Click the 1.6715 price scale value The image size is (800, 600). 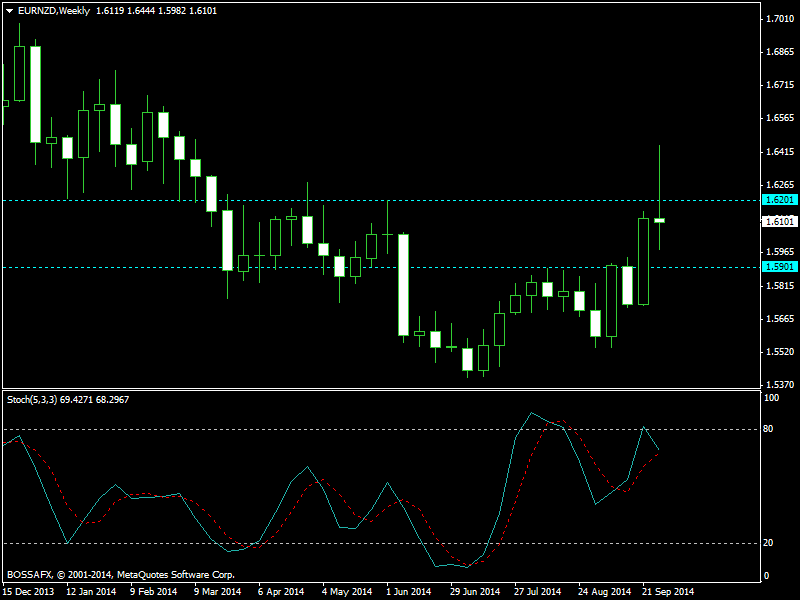pyautogui.click(x=780, y=85)
